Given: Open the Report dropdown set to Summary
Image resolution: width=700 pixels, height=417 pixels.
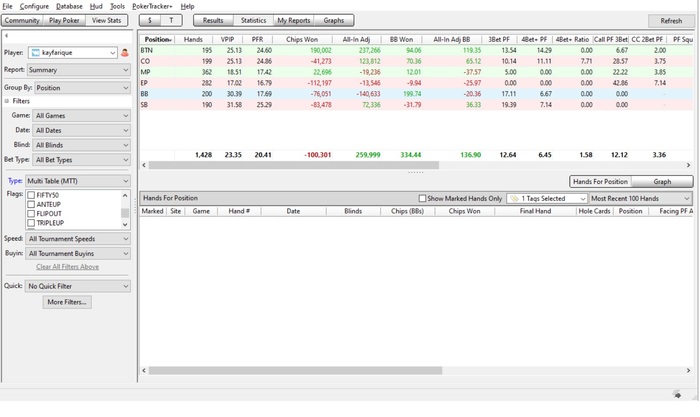Looking at the screenshot, I should (x=79, y=70).
